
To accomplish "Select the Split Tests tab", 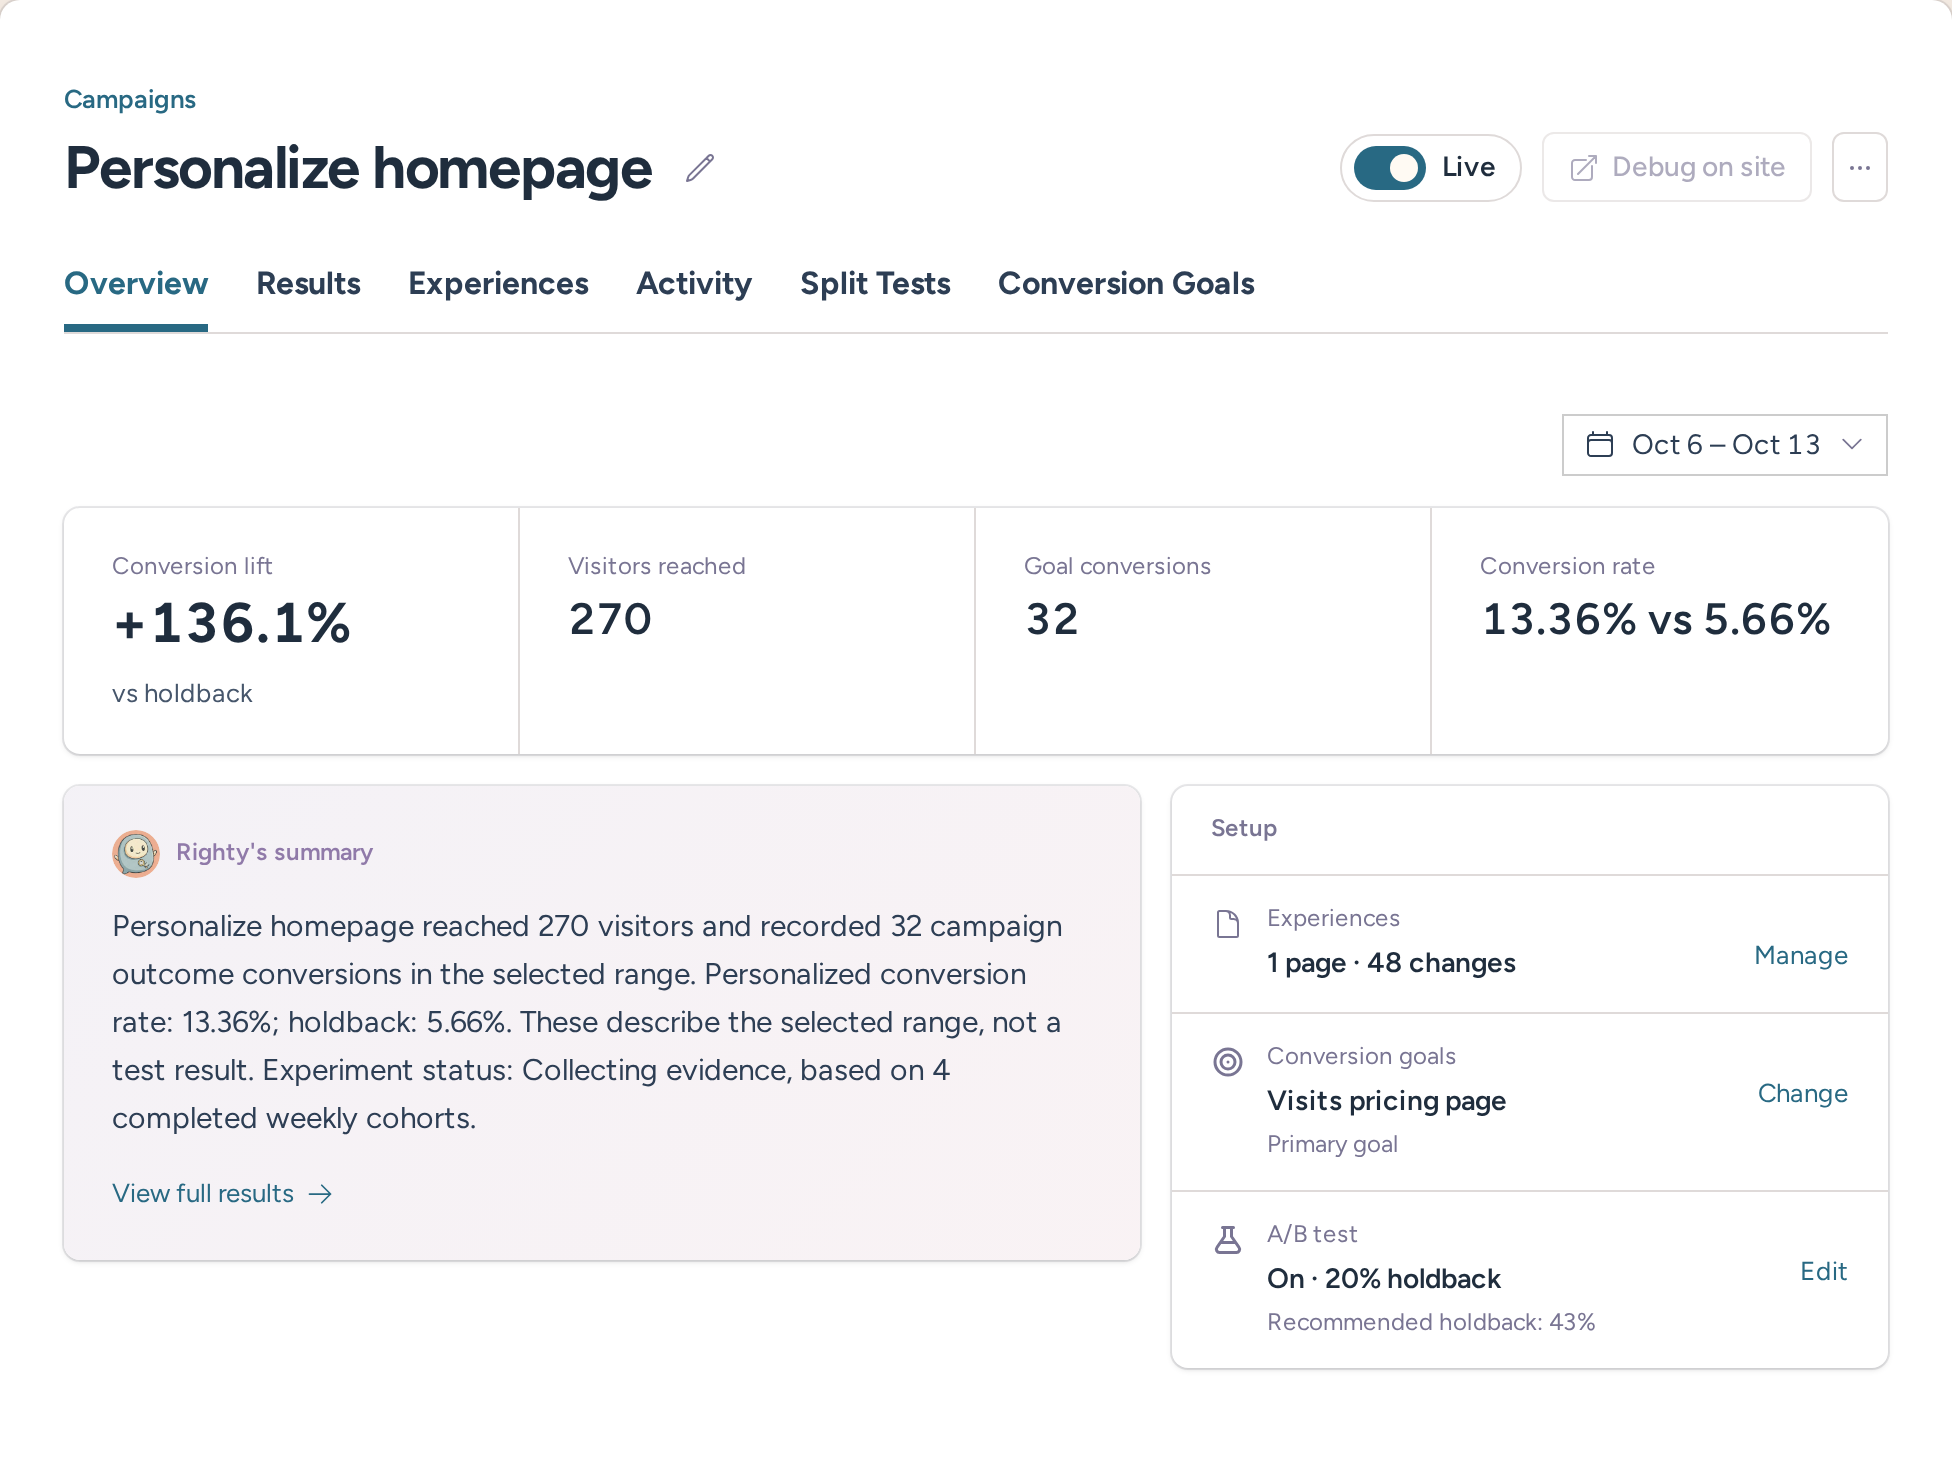I will click(875, 284).
